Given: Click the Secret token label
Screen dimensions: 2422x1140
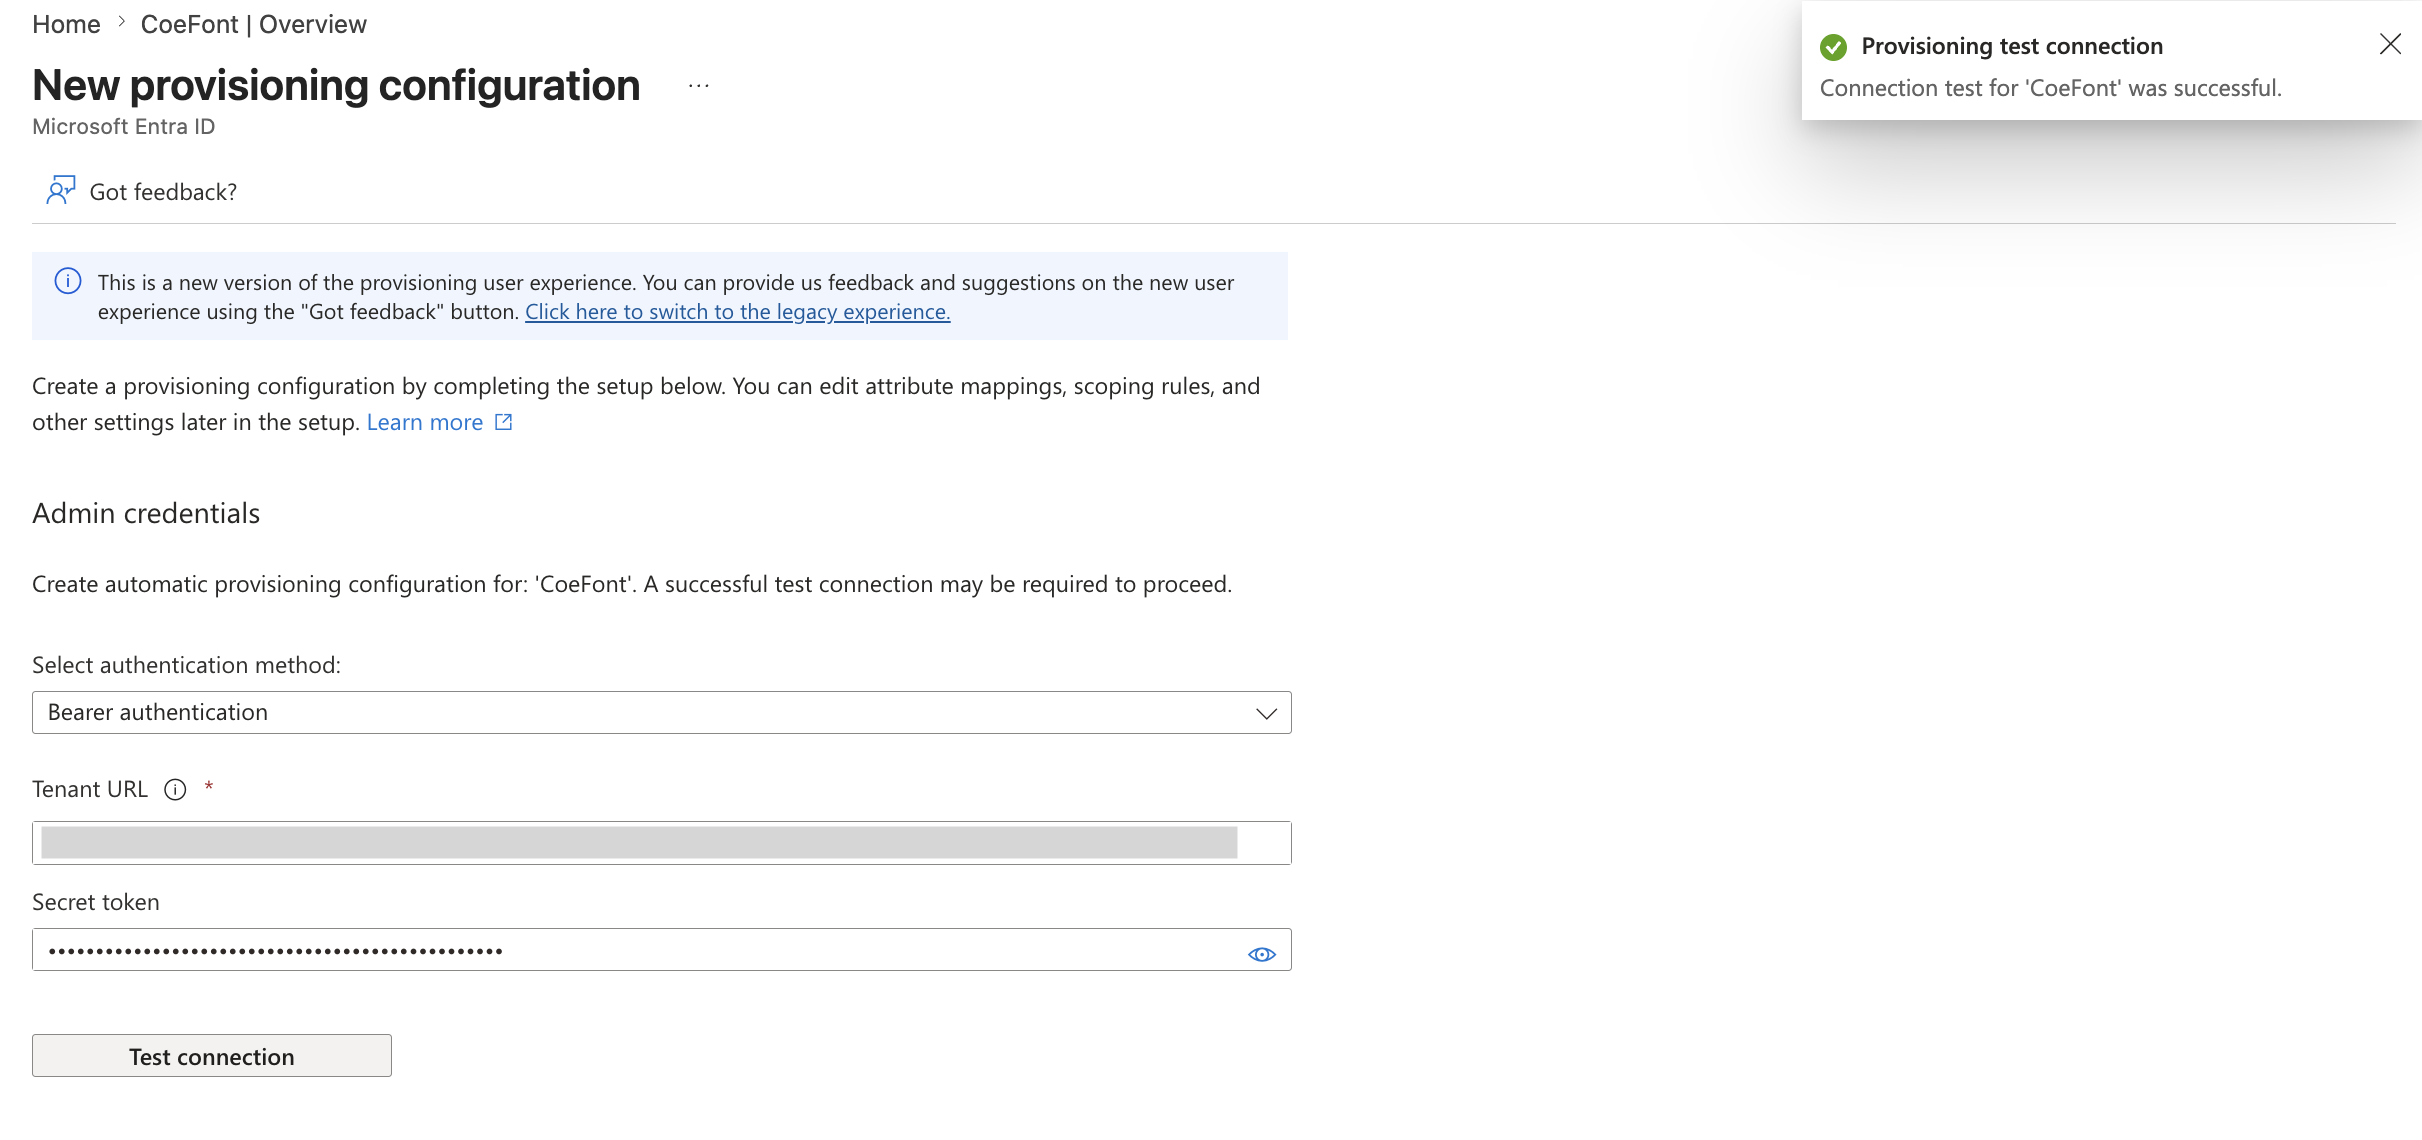Looking at the screenshot, I should 96,902.
